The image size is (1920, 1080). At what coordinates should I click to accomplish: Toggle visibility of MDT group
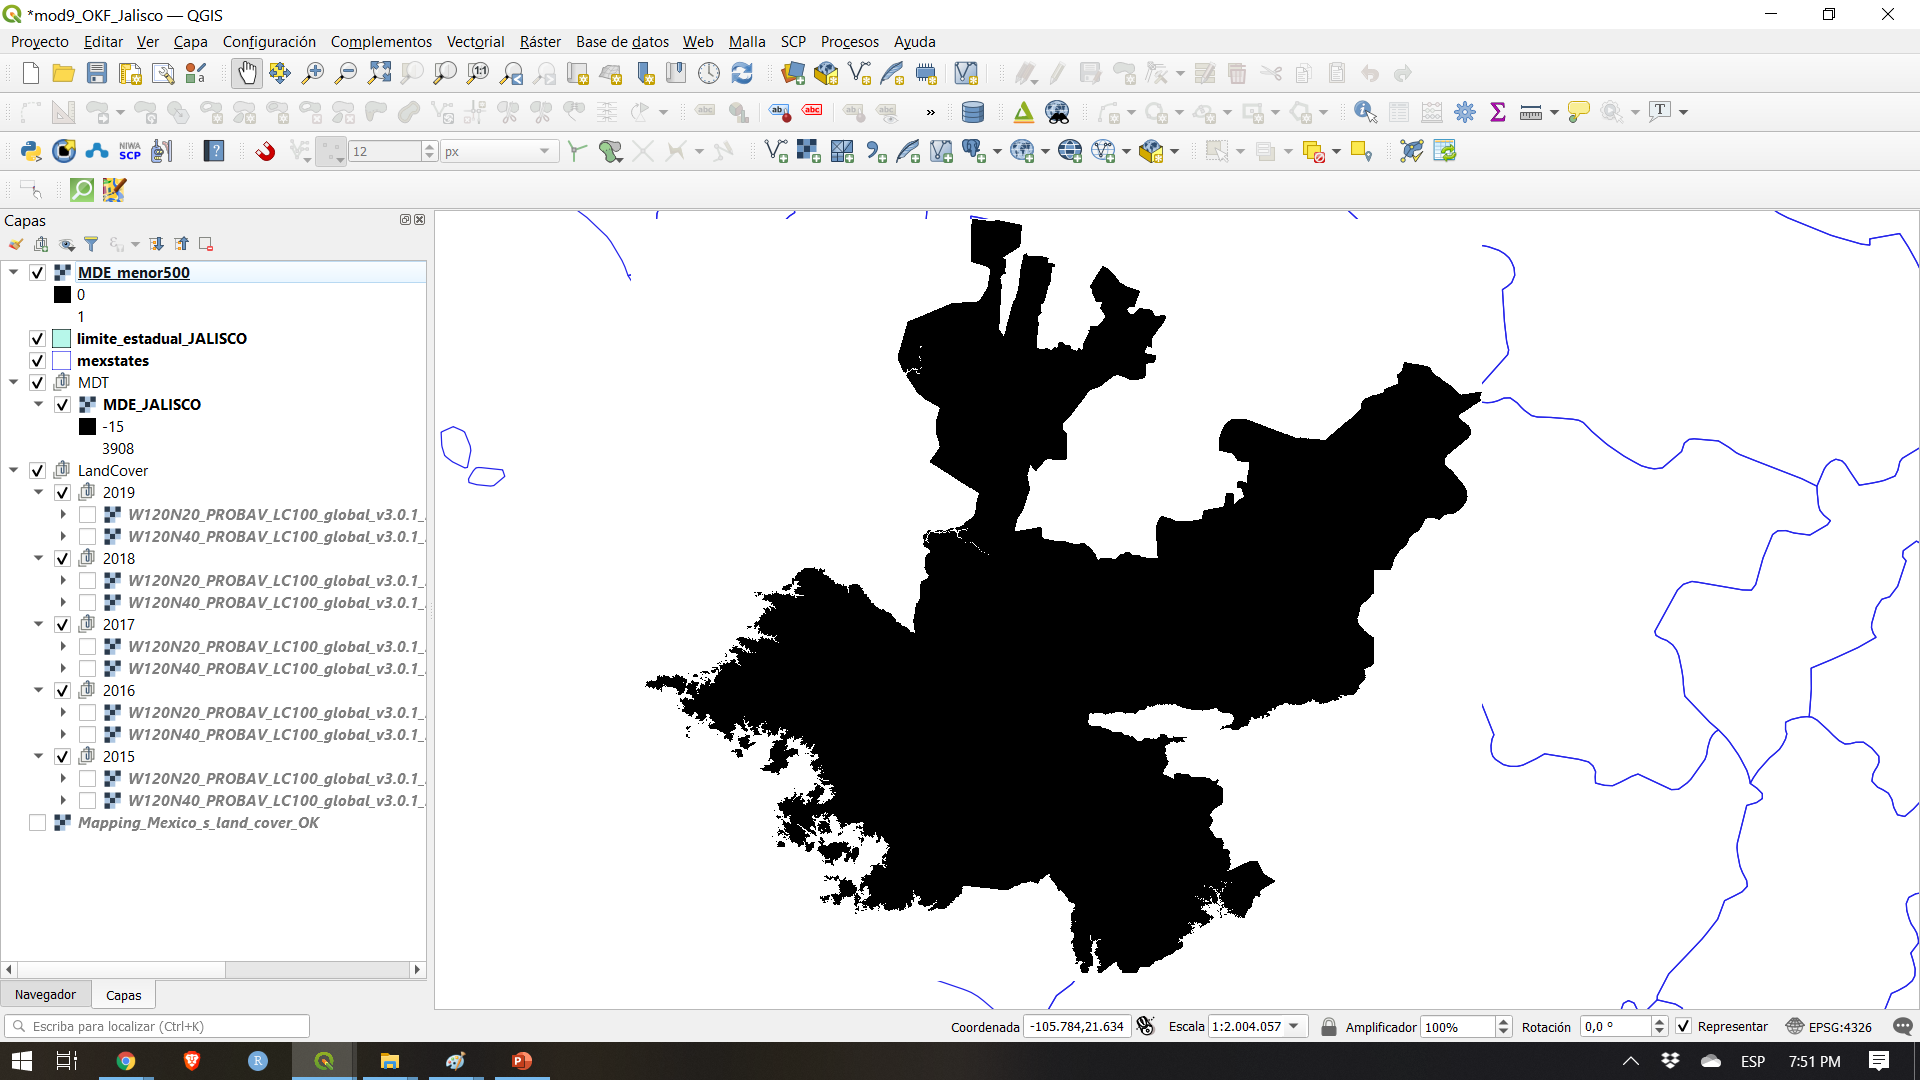coord(37,382)
